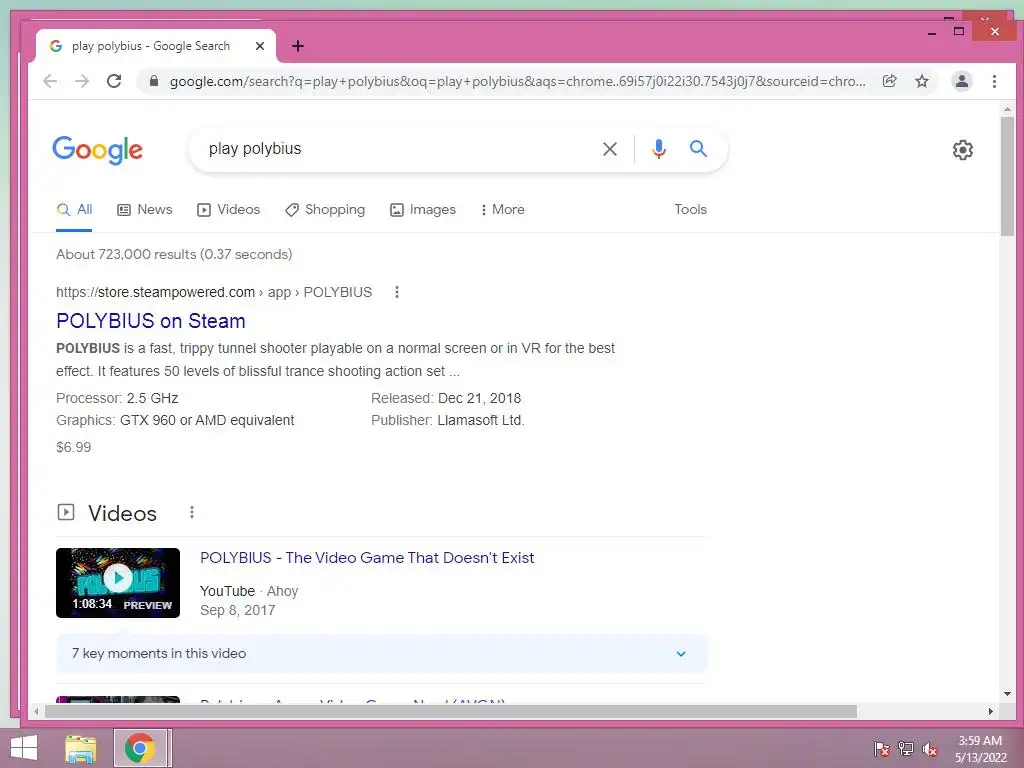The width and height of the screenshot is (1024, 768).
Task: Open the Videos section three-dot options
Action: [191, 513]
